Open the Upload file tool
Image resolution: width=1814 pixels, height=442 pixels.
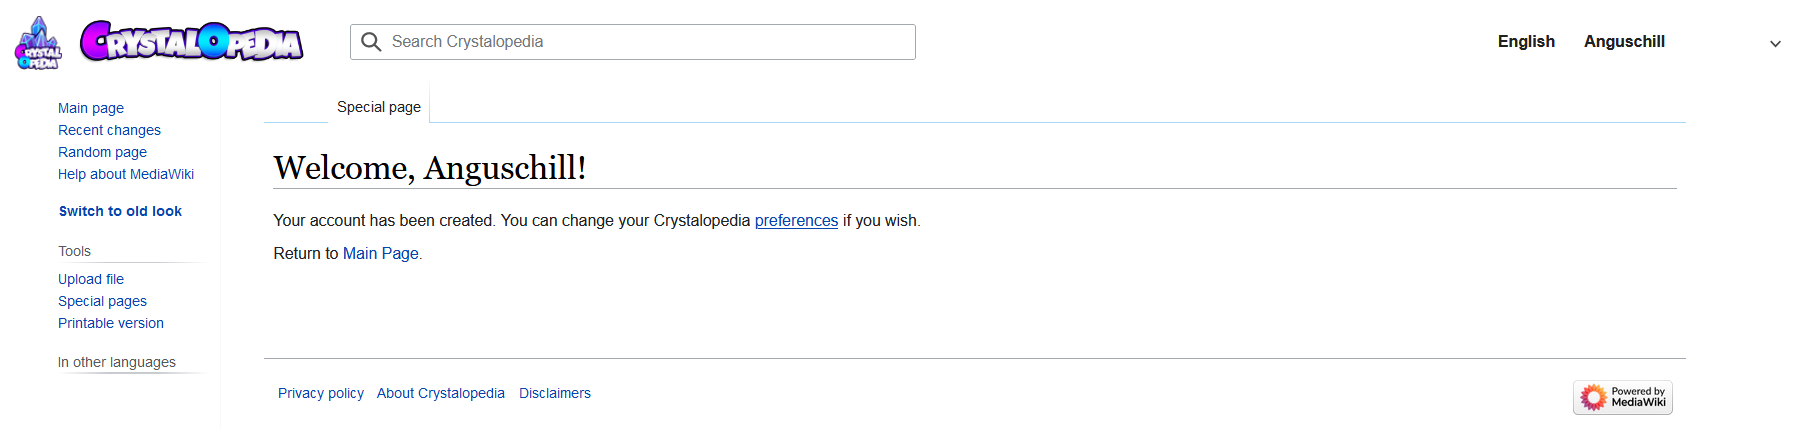tap(91, 279)
